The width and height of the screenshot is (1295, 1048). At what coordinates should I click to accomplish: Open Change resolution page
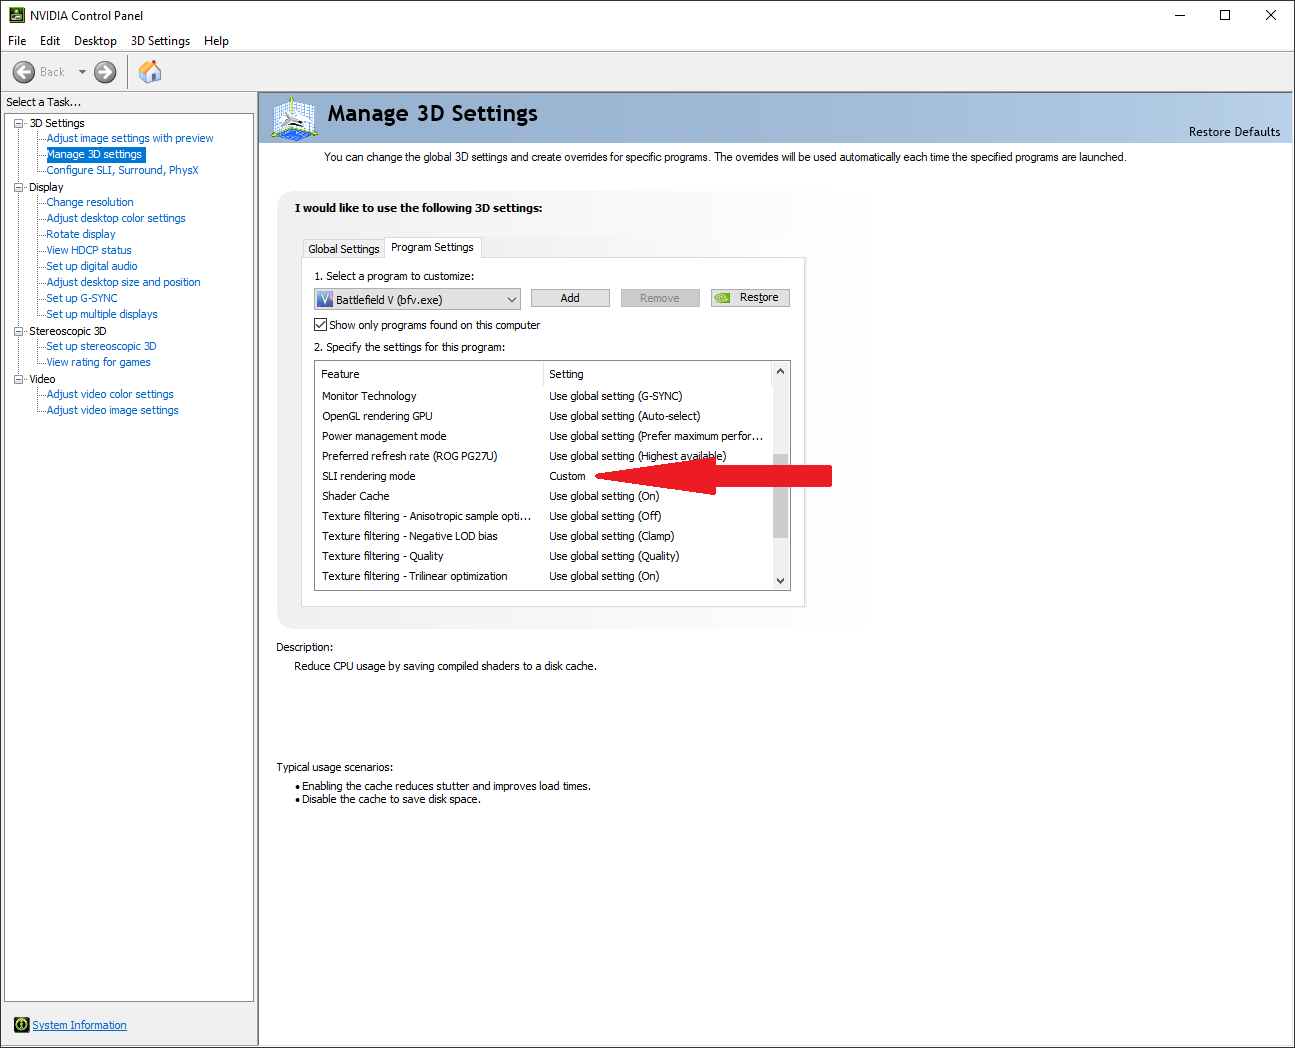[90, 202]
